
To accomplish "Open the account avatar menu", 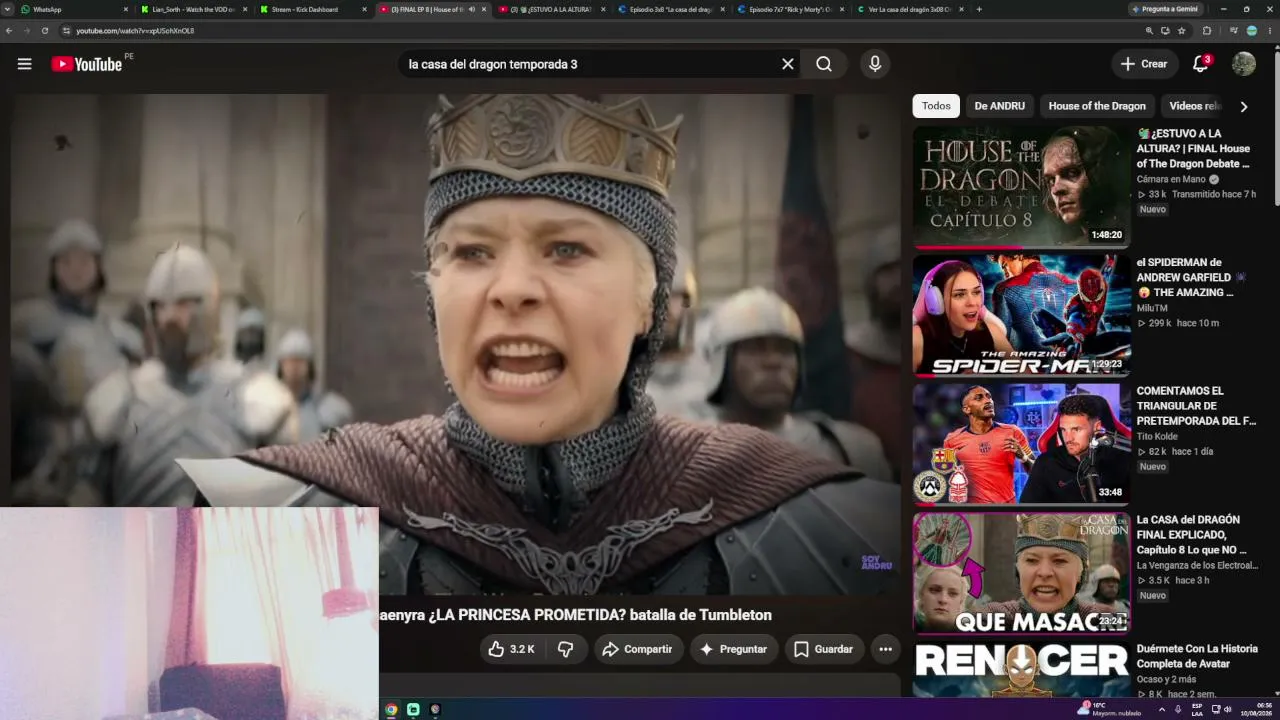I will 1244,64.
